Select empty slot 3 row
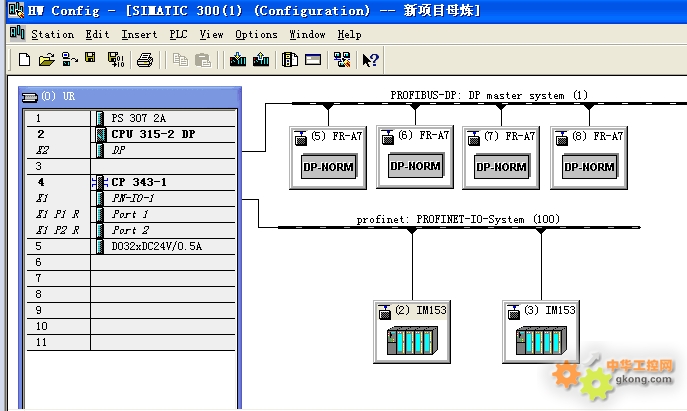 (131, 166)
